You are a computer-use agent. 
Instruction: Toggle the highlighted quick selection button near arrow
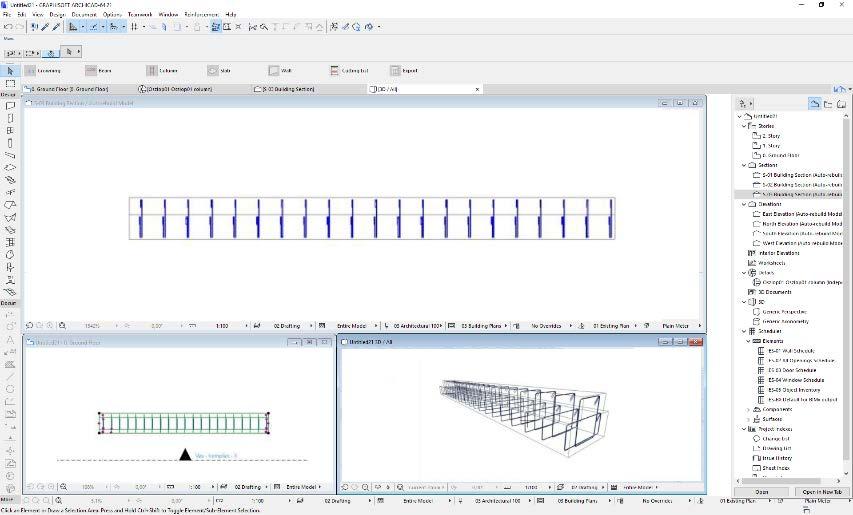[x=51, y=53]
